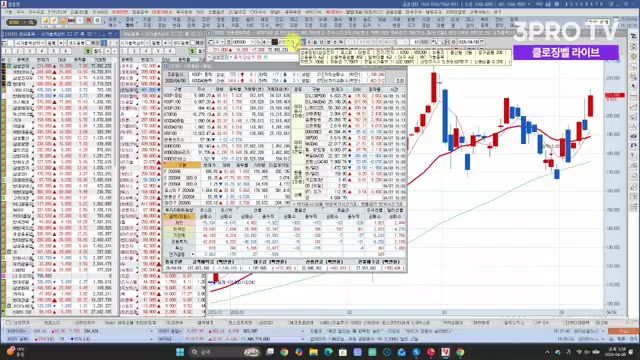Click the yellow document icon in main toolbar
Image resolution: width=640 pixels, height=360 pixels.
[45, 20]
